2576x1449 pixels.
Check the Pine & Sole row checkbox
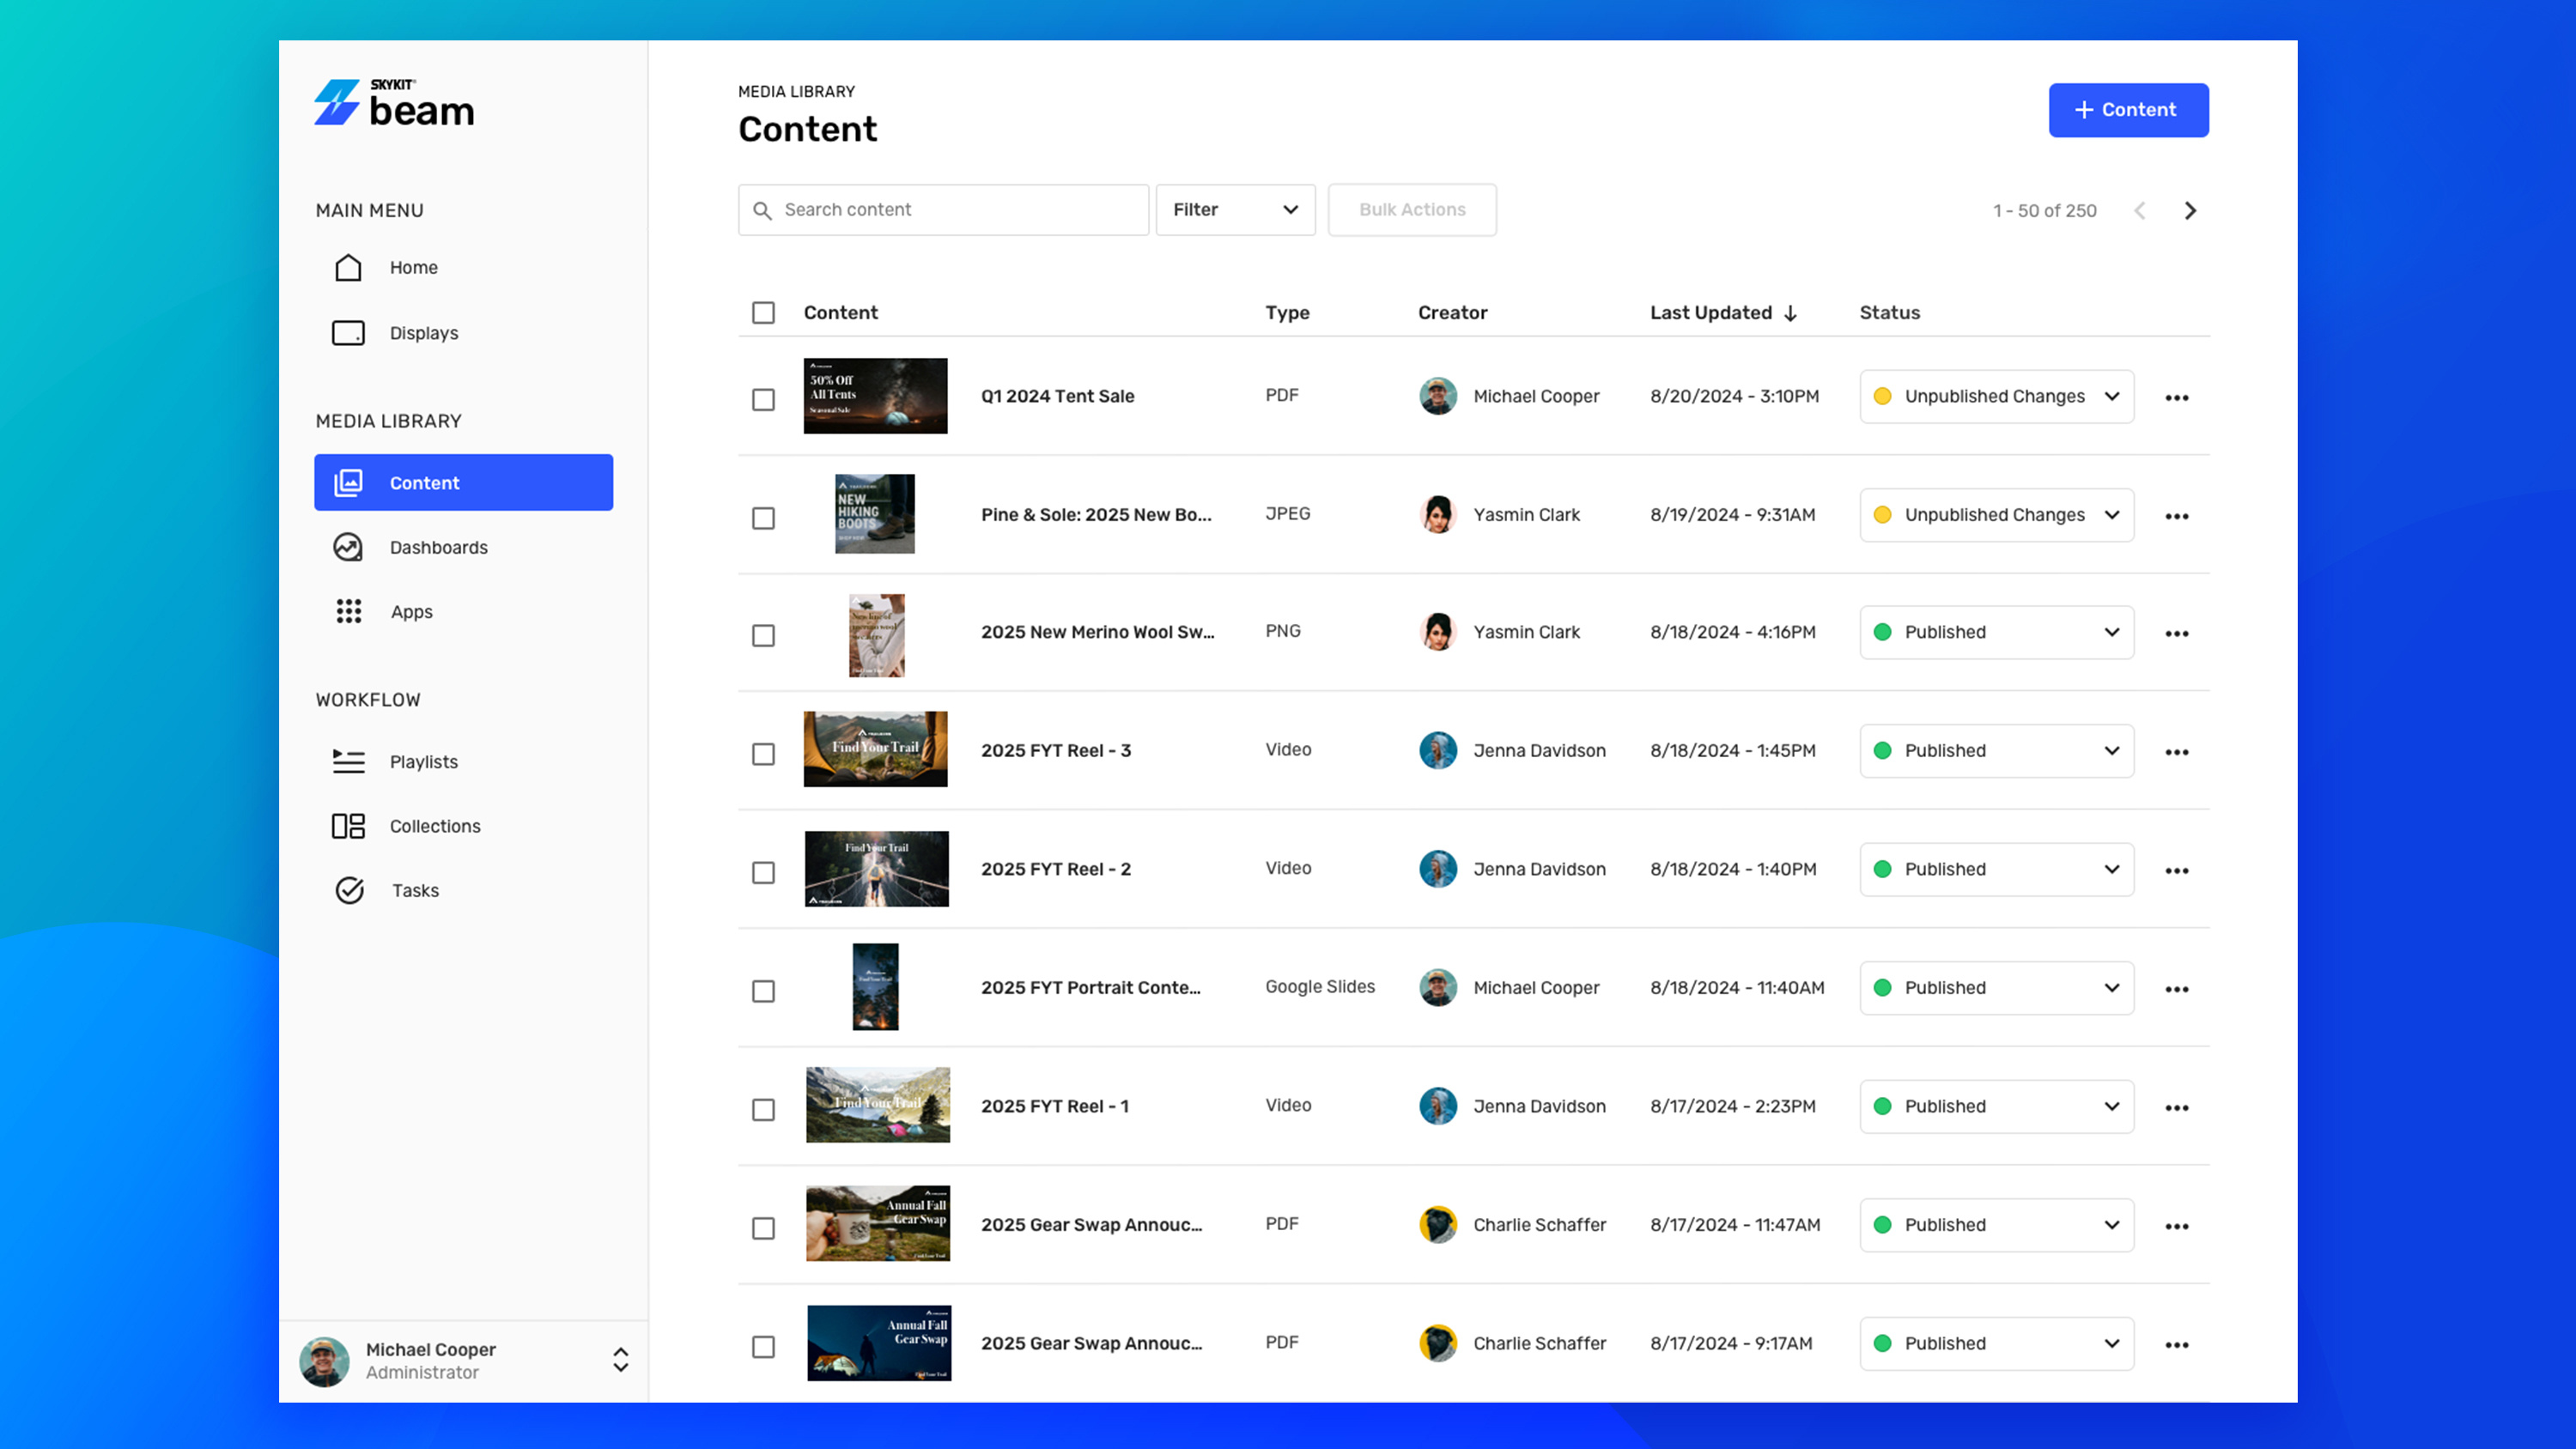click(x=763, y=518)
